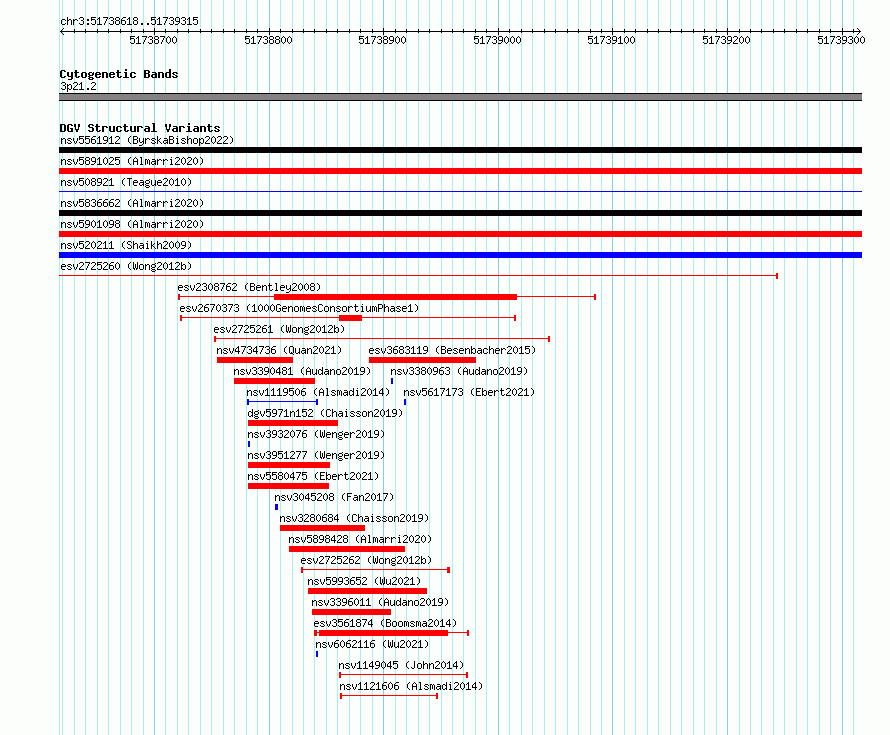Click the 51739000 ruler position label

497,40
